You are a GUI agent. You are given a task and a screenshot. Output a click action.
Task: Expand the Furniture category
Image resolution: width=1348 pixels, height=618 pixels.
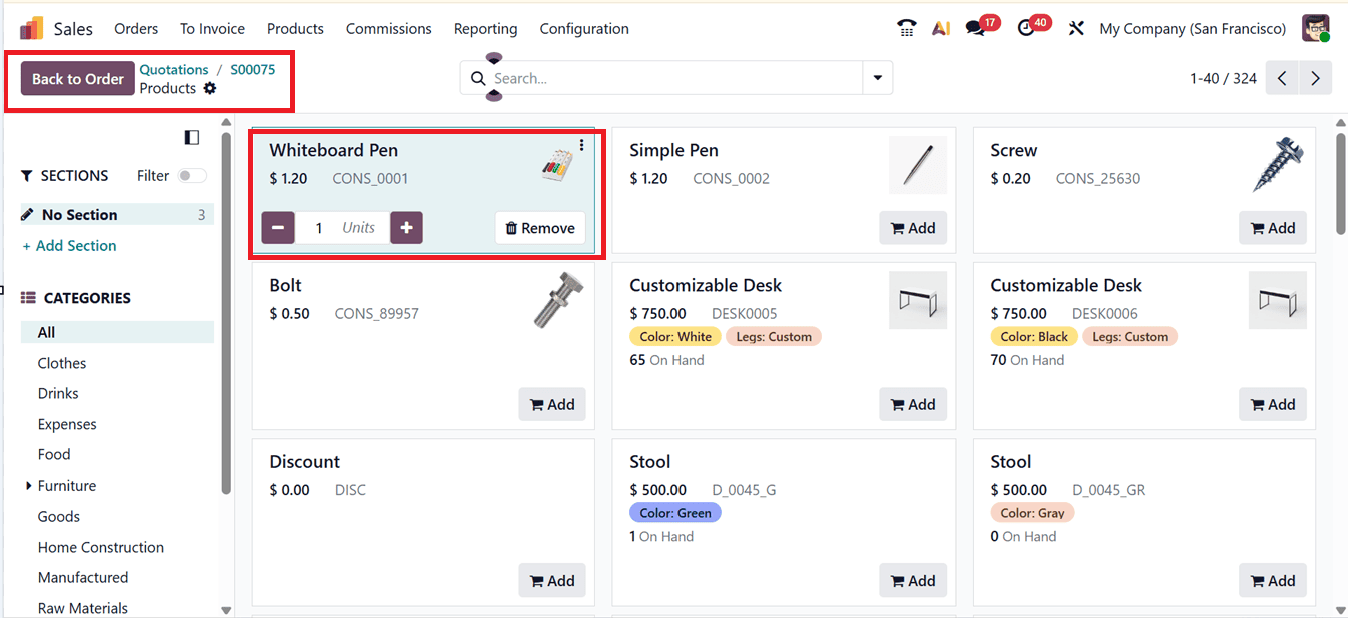(x=27, y=485)
